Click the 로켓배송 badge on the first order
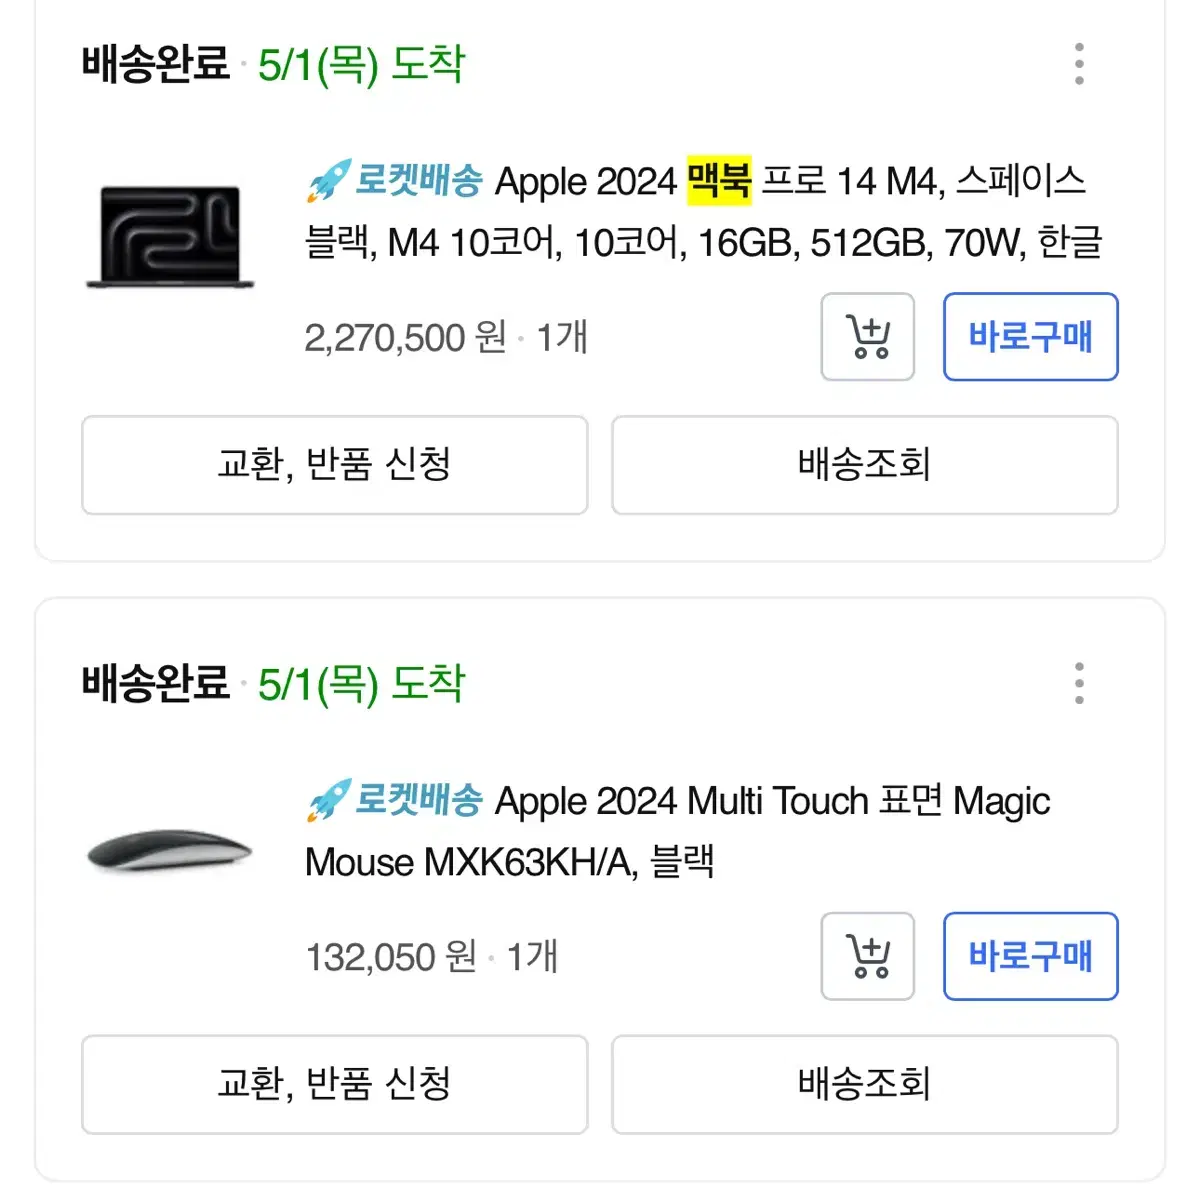1200x1188 pixels. 420,181
